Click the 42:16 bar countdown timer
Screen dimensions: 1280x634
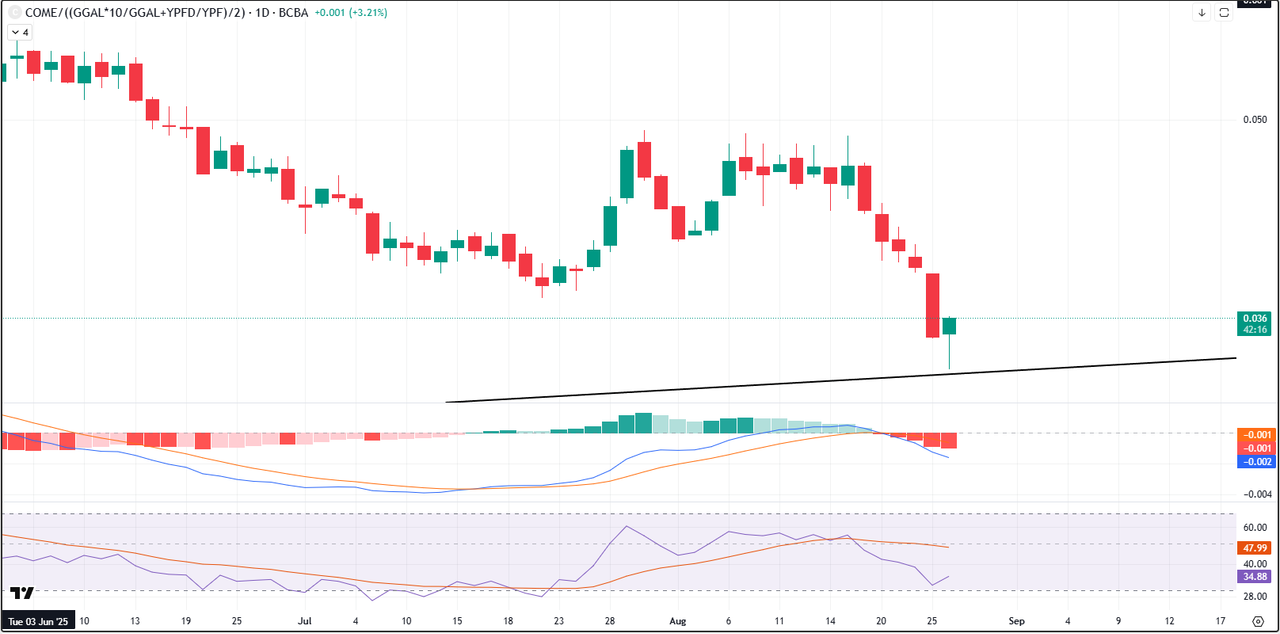coord(1257,329)
